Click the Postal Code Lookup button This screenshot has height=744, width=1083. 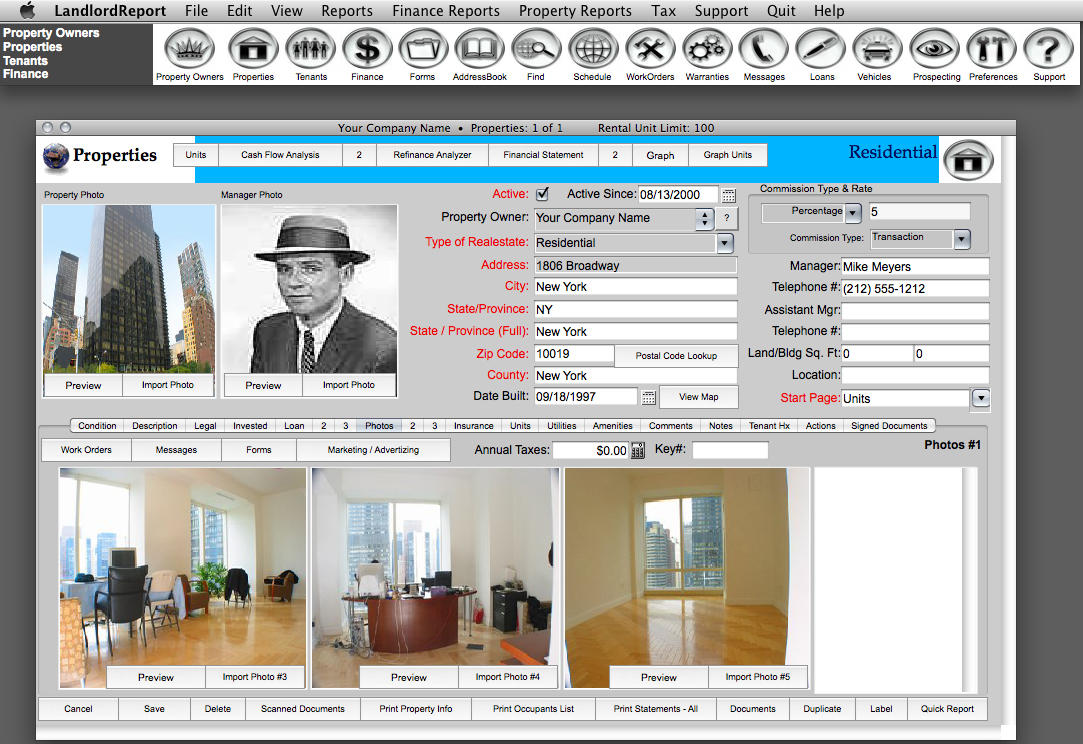click(x=676, y=356)
